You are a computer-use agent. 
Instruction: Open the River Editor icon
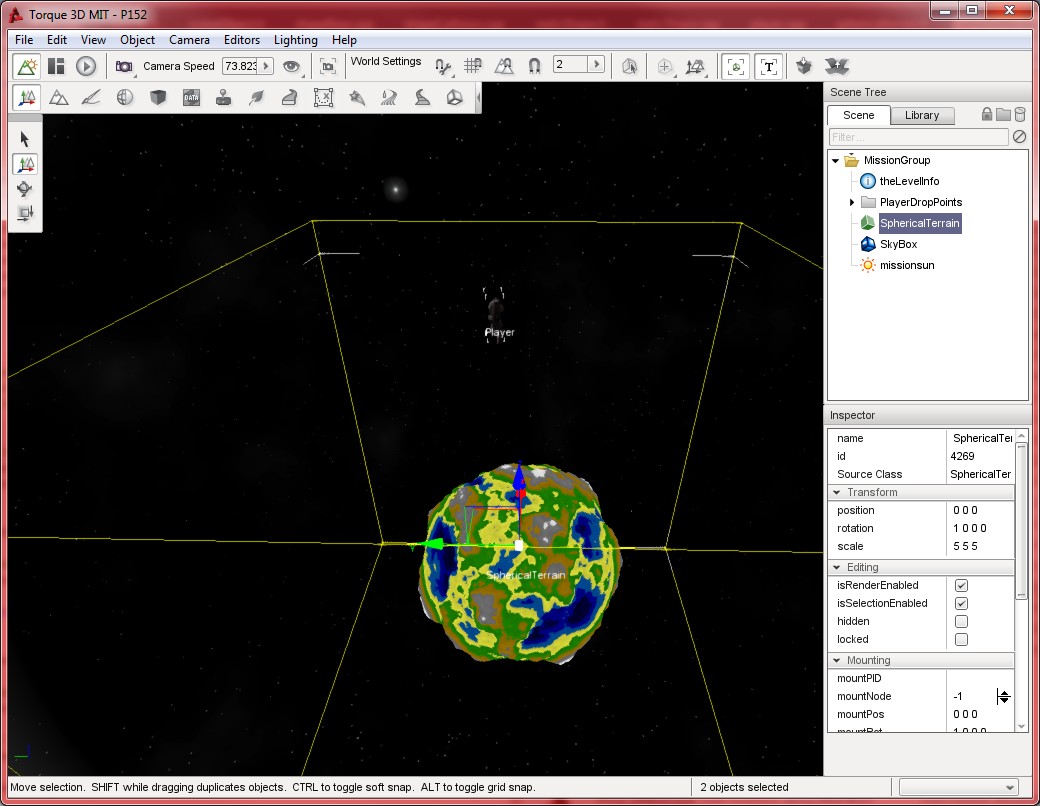(x=389, y=98)
